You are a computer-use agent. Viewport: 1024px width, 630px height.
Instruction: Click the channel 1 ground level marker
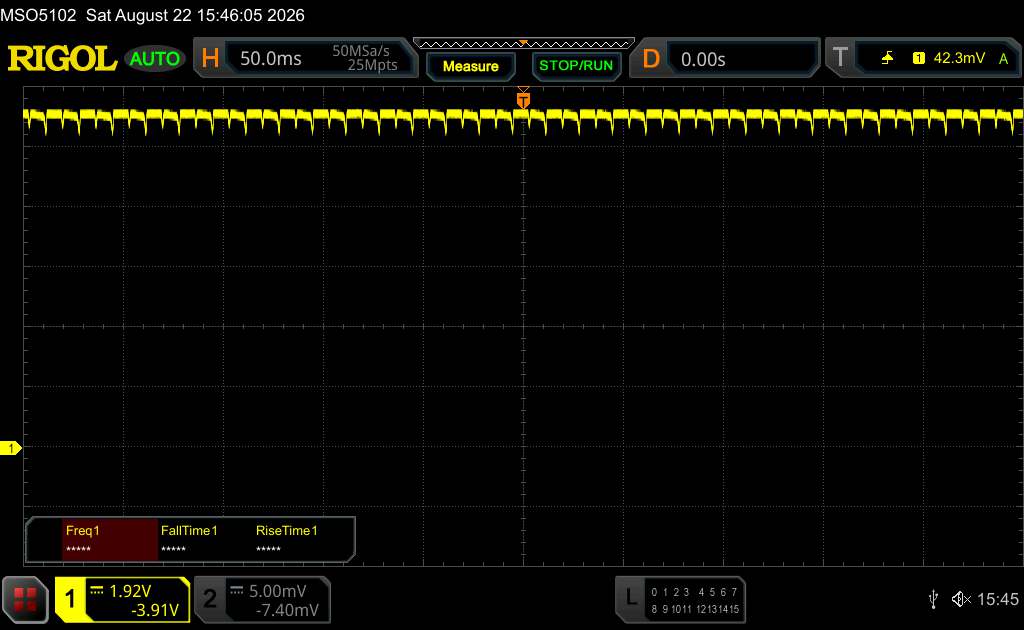(10, 448)
